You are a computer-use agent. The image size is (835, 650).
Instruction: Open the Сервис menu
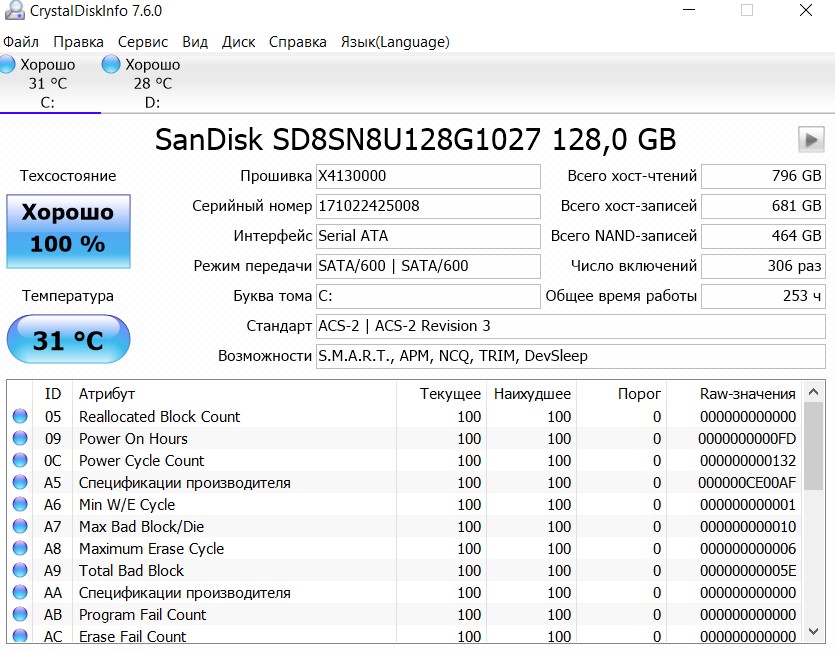pos(143,42)
